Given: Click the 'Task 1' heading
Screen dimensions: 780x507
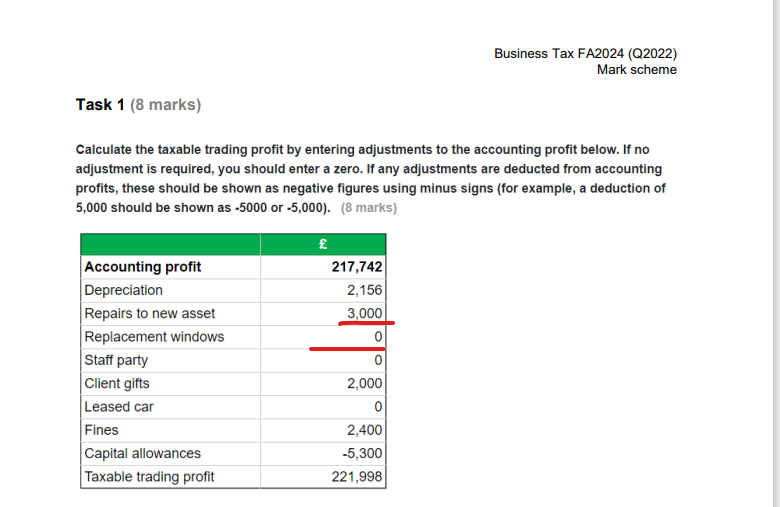Looking at the screenshot, I should pyautogui.click(x=100, y=105).
